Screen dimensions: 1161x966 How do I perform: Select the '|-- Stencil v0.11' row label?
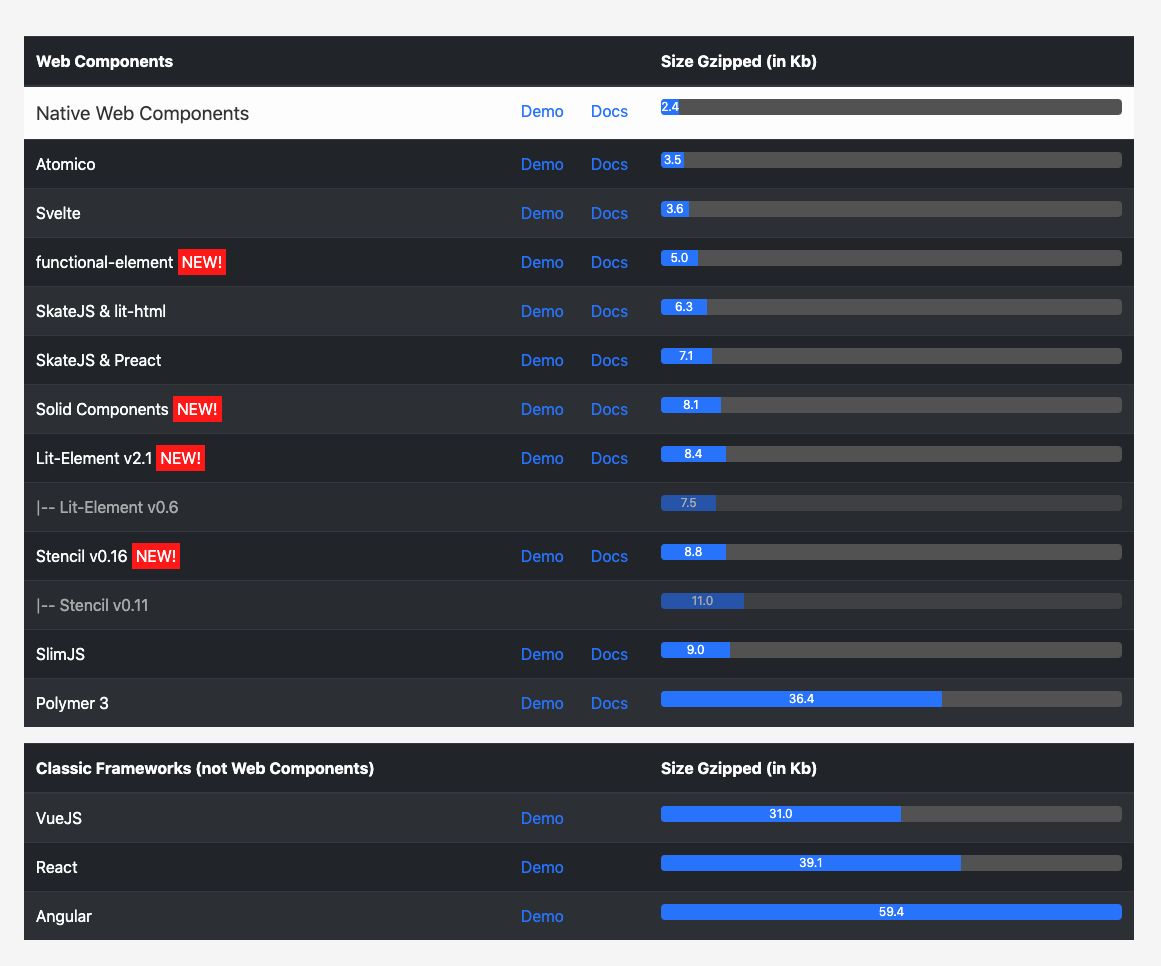point(92,606)
